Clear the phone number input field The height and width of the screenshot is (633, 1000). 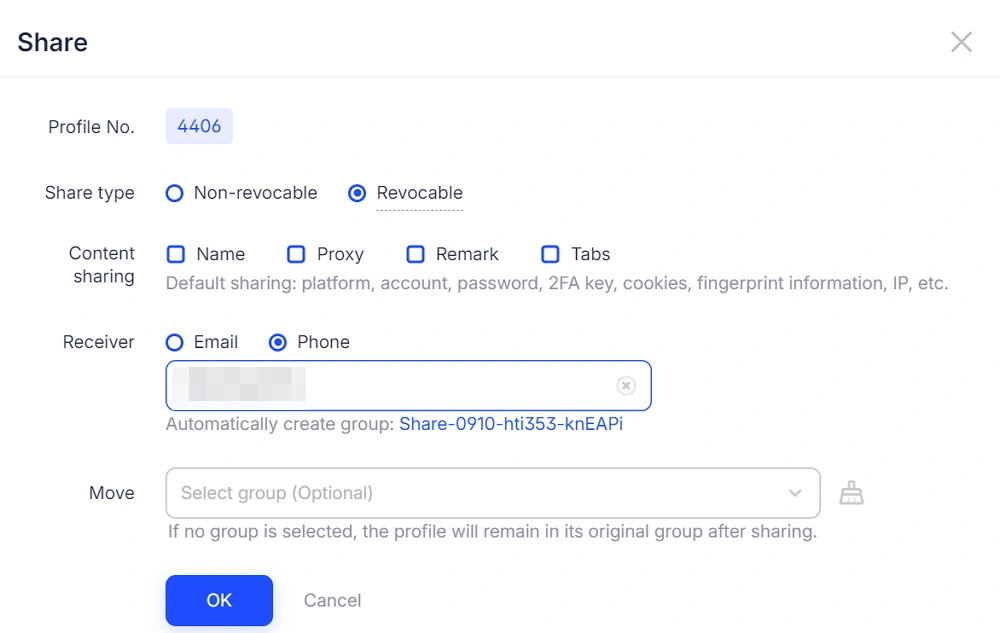pos(626,386)
